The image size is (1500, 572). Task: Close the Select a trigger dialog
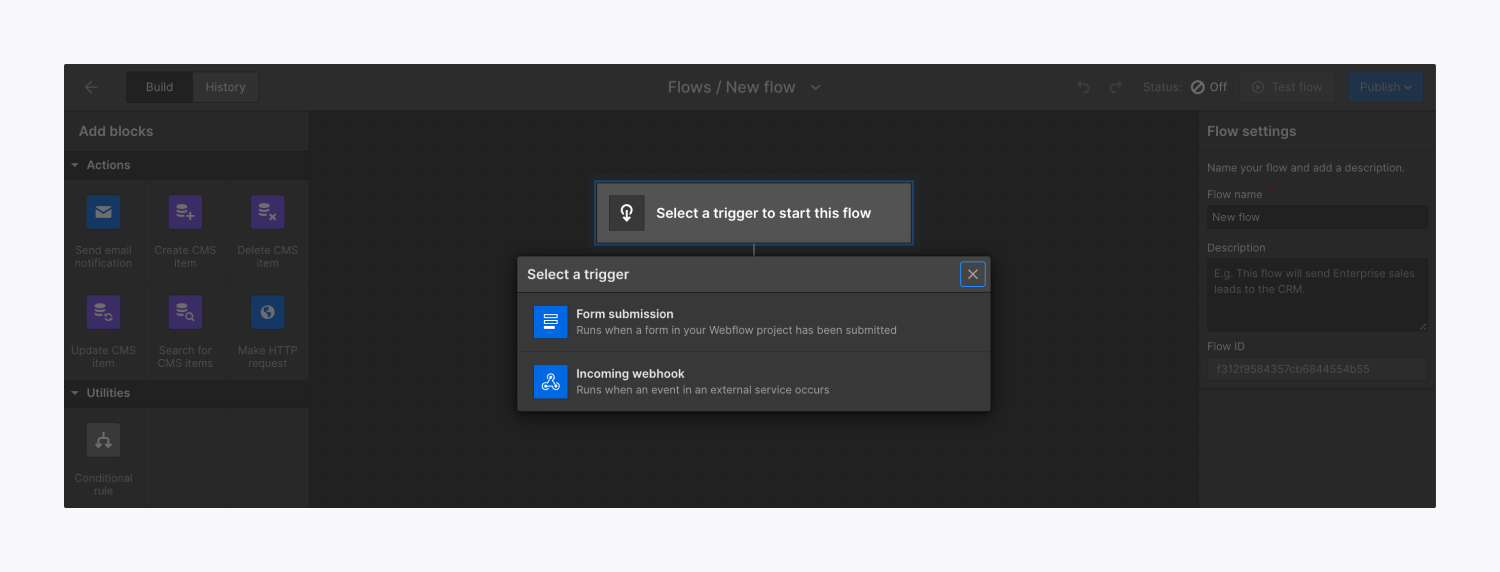pos(973,274)
